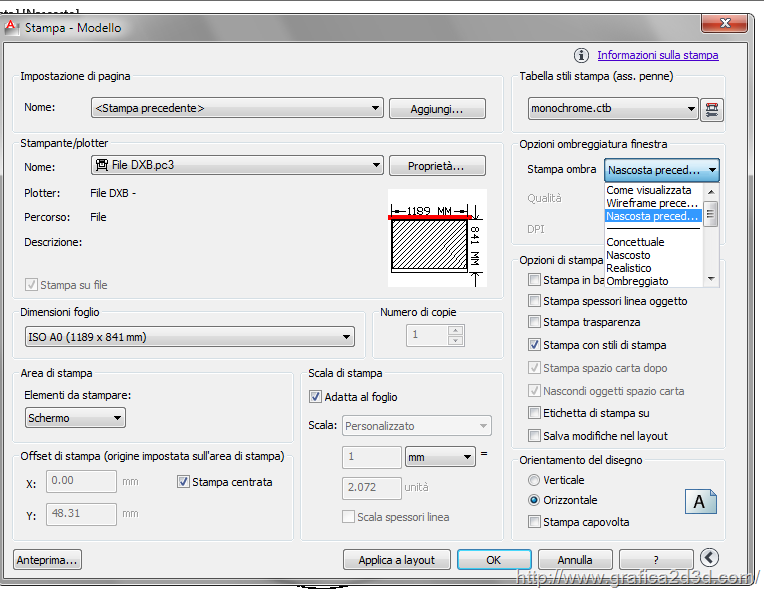
Task: Enable Stampa trasparenza checkbox
Action: tap(535, 323)
